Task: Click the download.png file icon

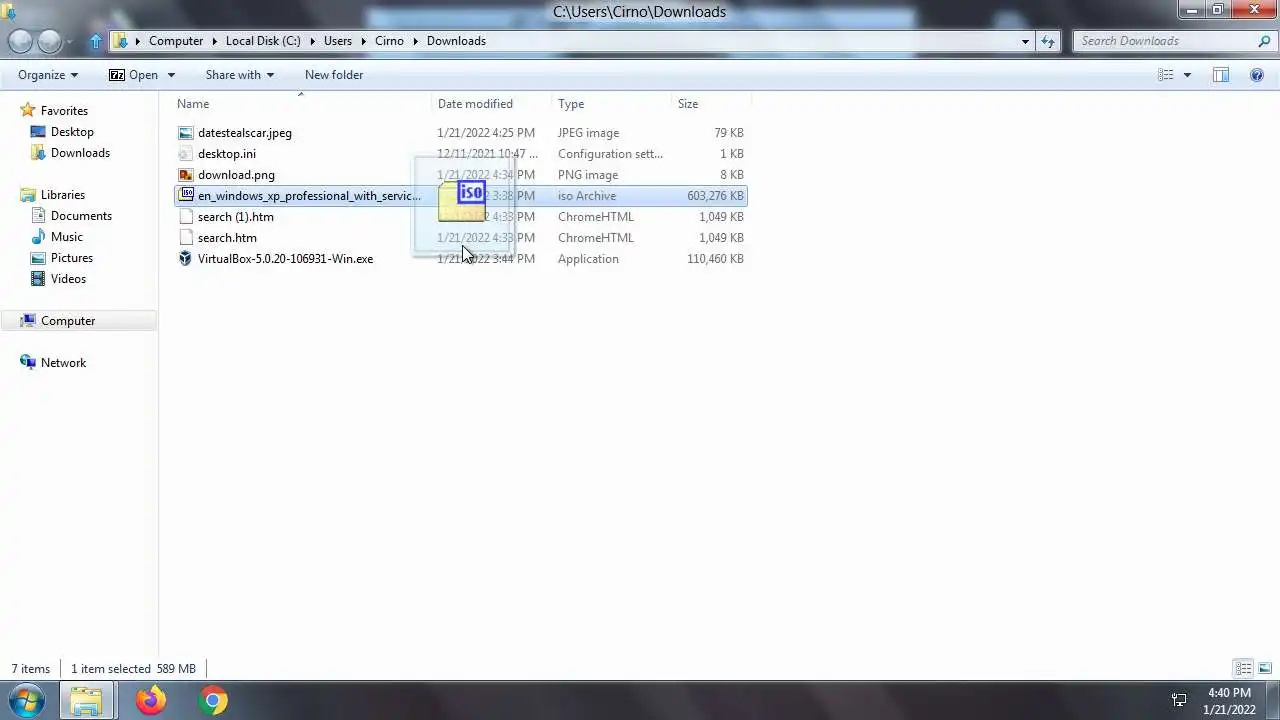Action: click(x=185, y=175)
